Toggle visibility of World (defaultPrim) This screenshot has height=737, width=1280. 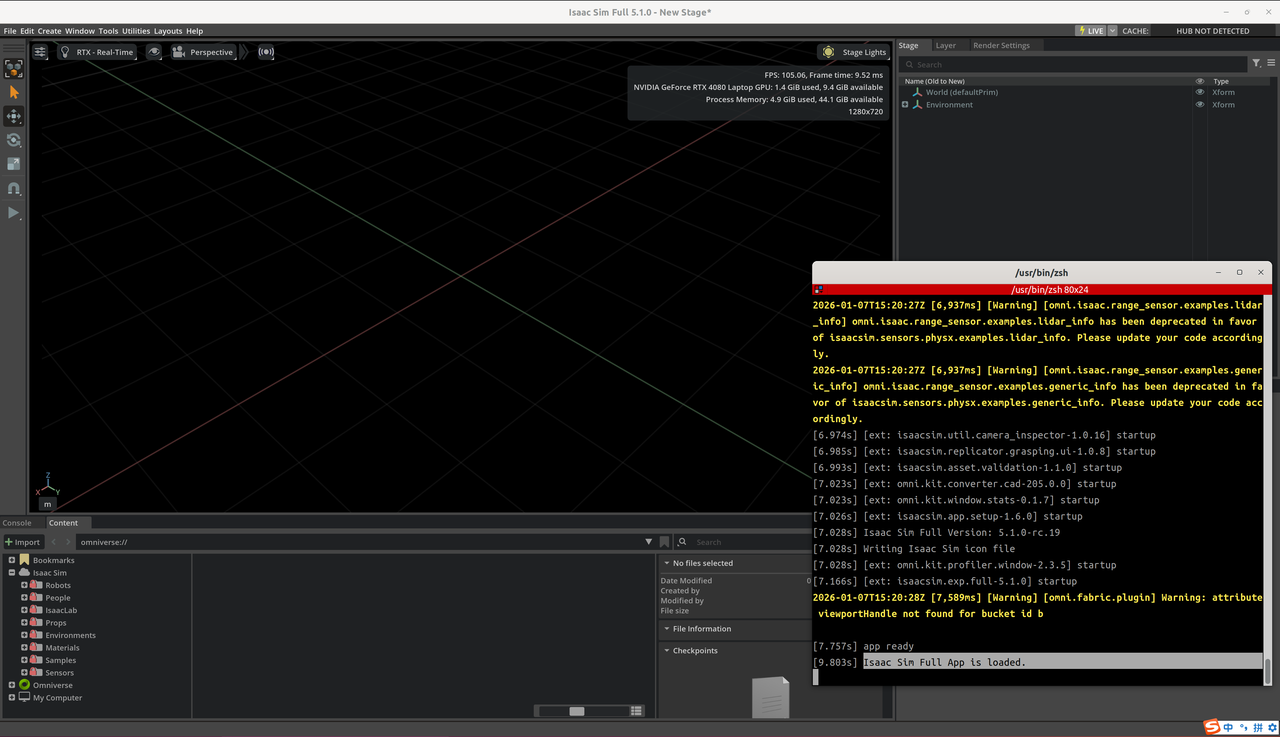[1200, 92]
